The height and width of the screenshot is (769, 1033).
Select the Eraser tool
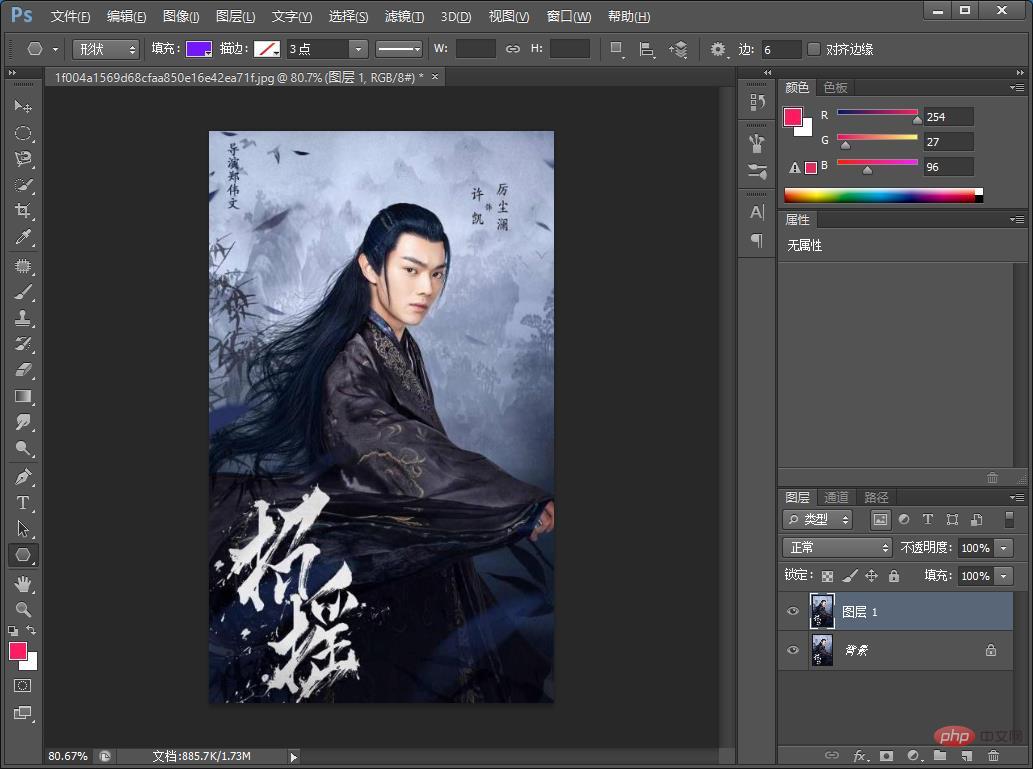tap(22, 370)
